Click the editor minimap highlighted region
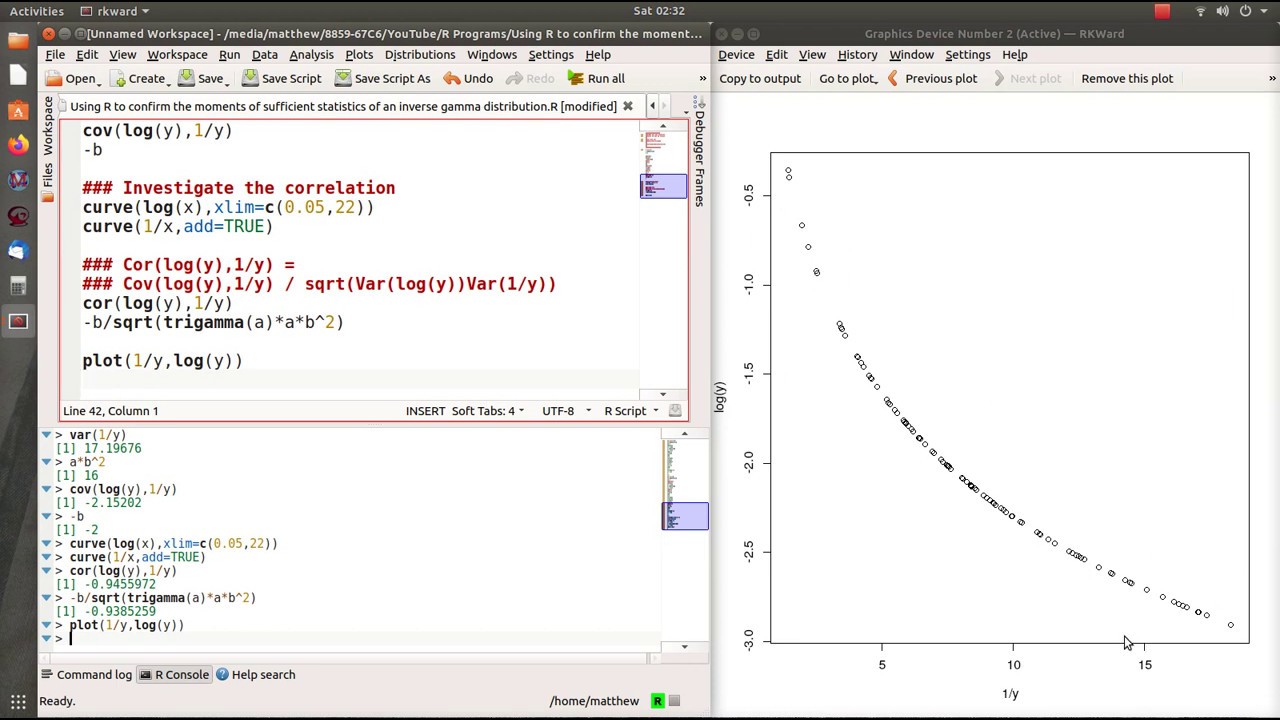 [663, 186]
